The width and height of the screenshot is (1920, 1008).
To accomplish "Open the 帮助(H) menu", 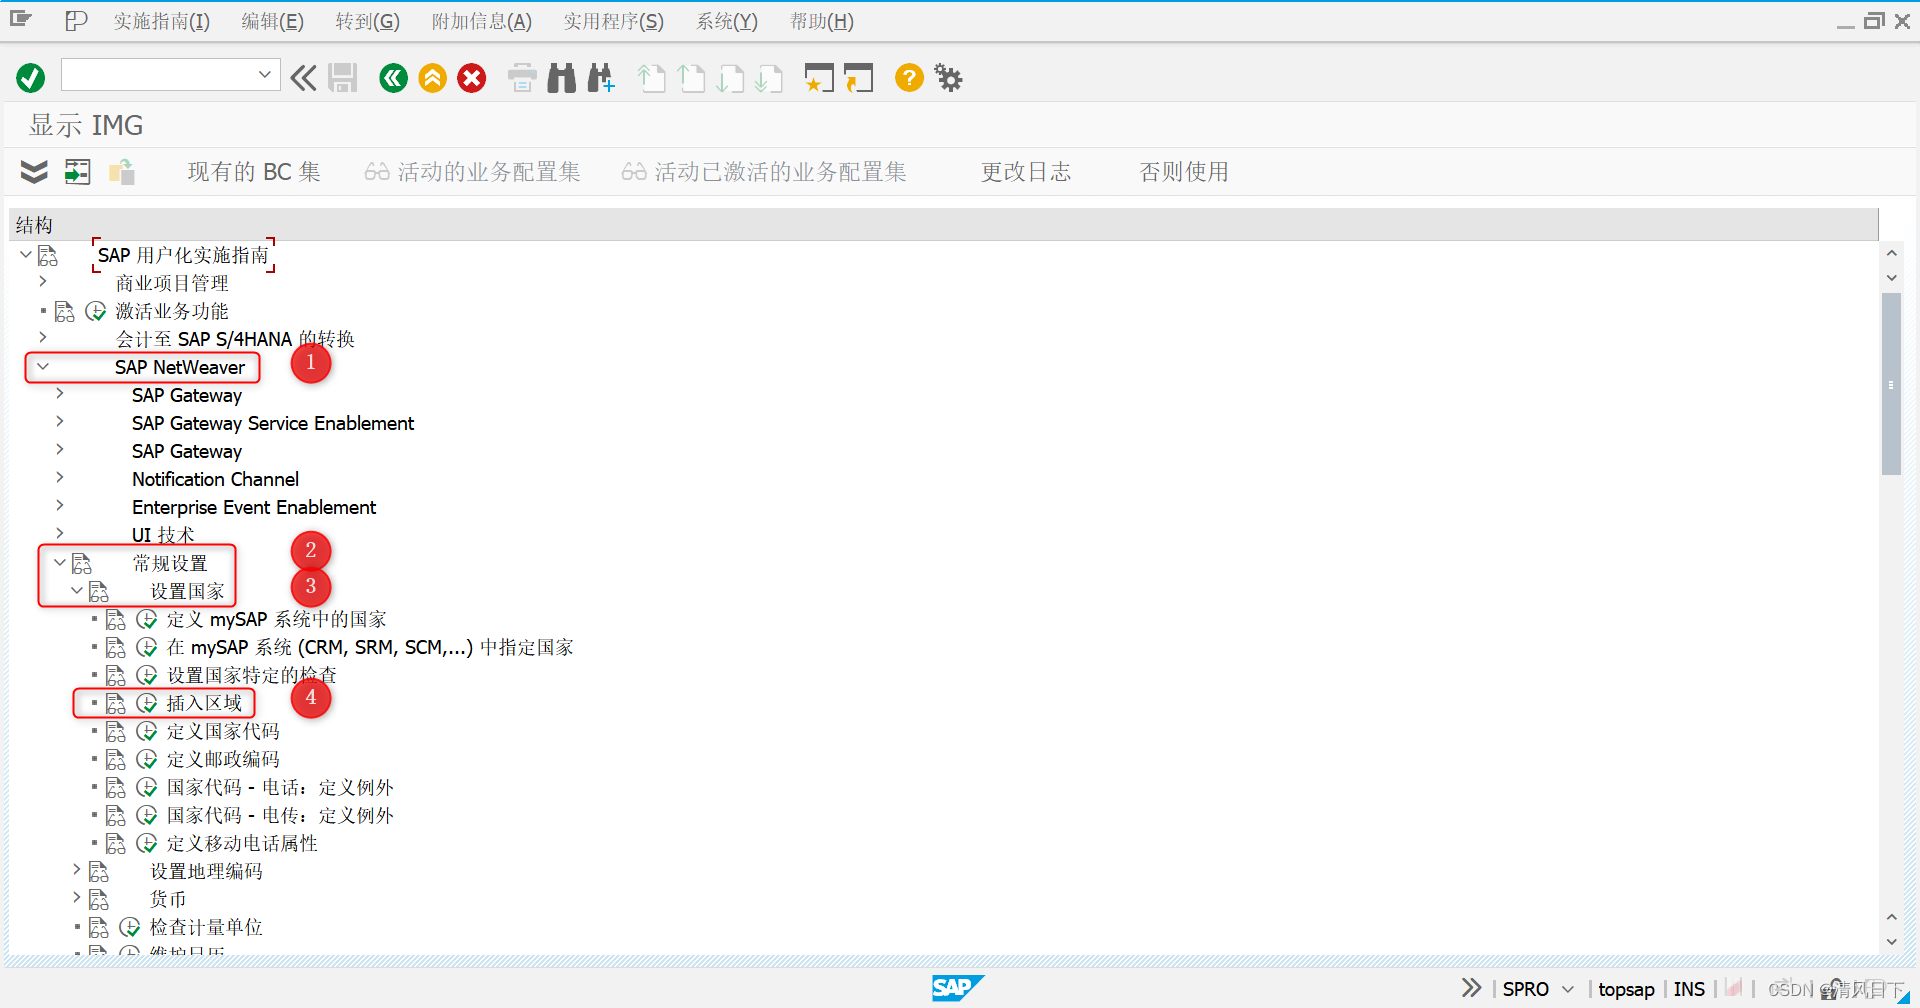I will pyautogui.click(x=821, y=21).
